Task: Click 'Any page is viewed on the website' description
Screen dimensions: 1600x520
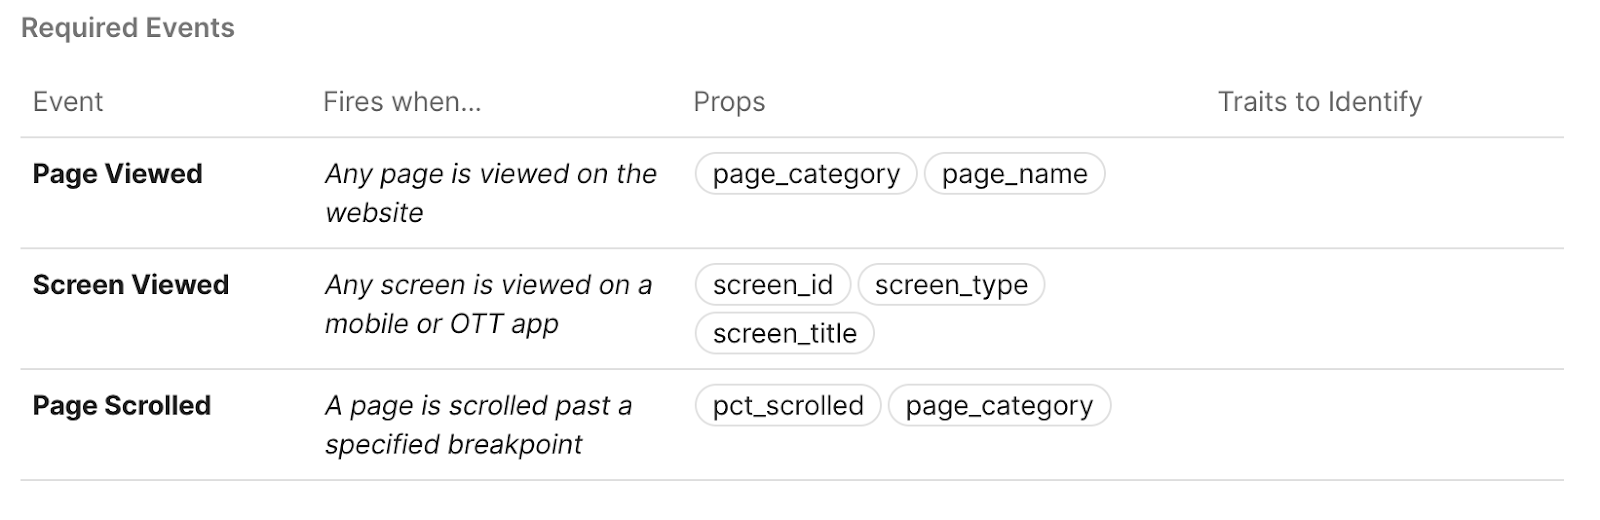Action: point(490,193)
